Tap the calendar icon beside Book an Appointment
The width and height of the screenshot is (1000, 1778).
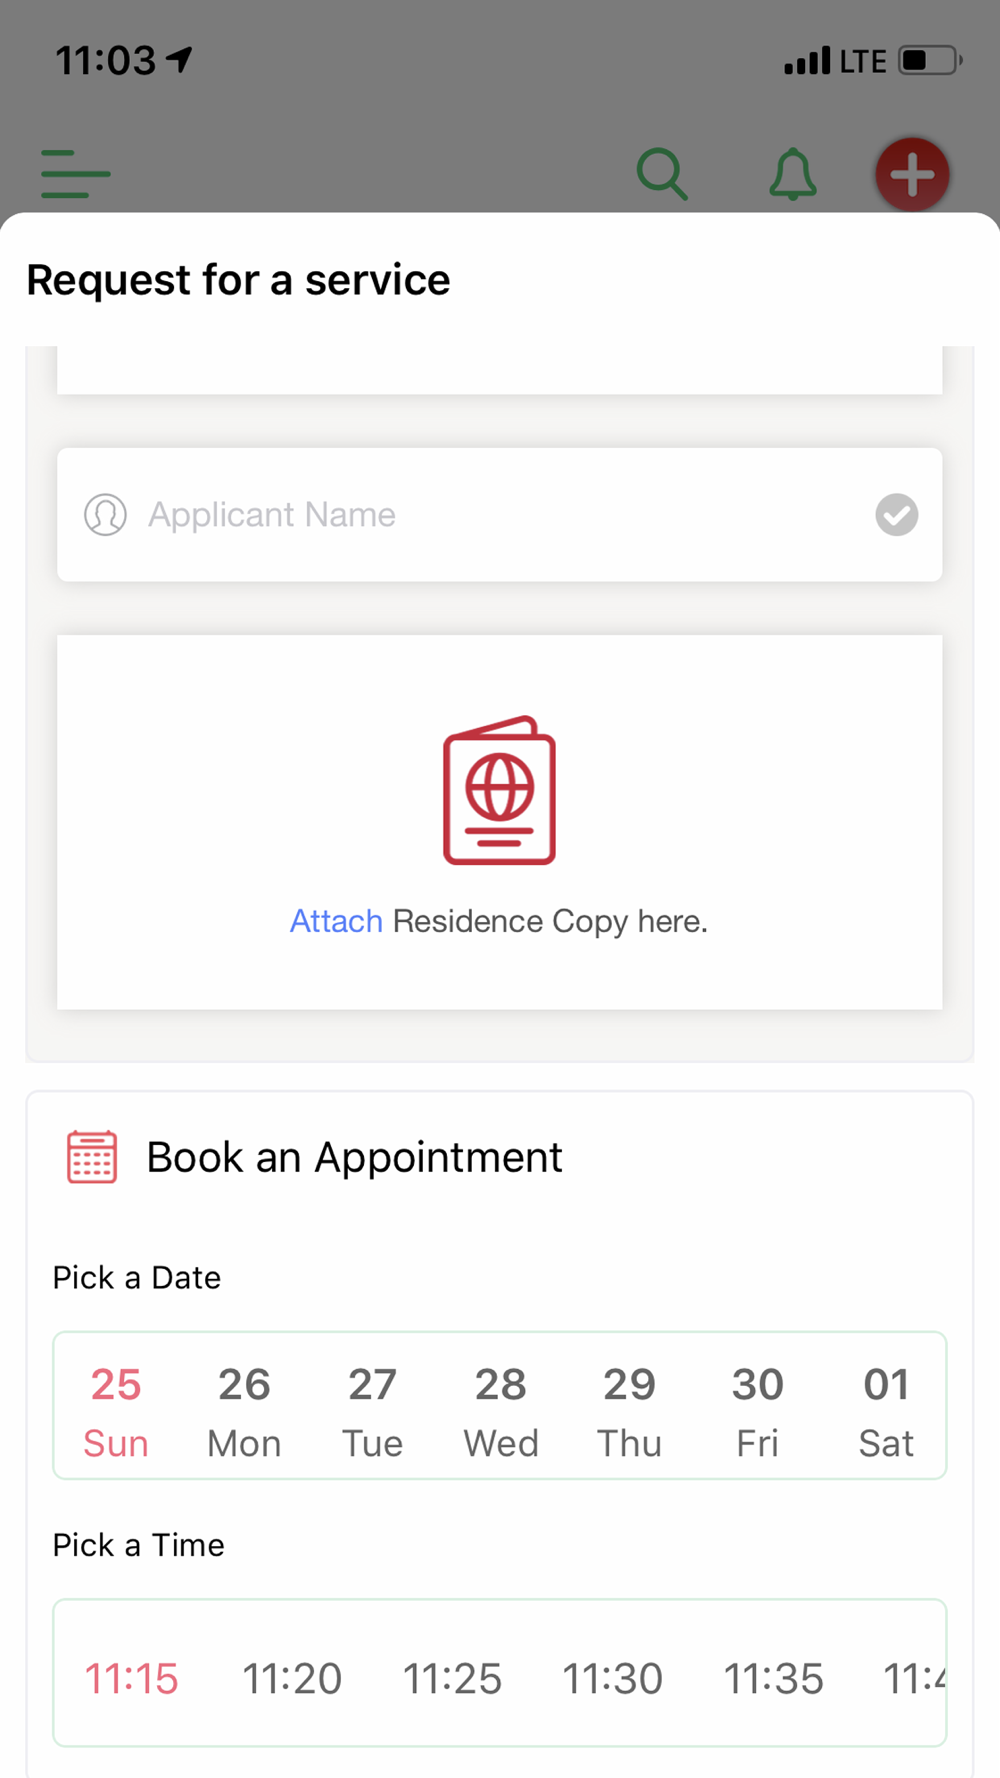pyautogui.click(x=92, y=1157)
